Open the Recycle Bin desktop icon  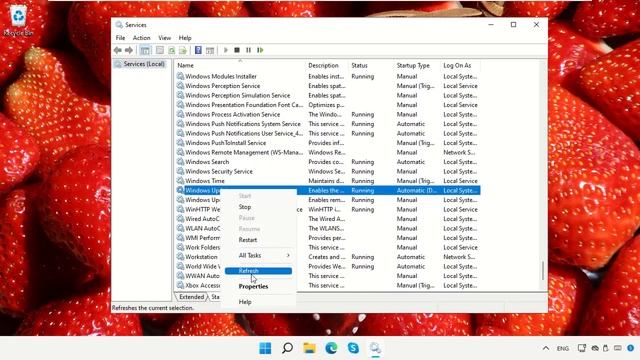point(18,20)
